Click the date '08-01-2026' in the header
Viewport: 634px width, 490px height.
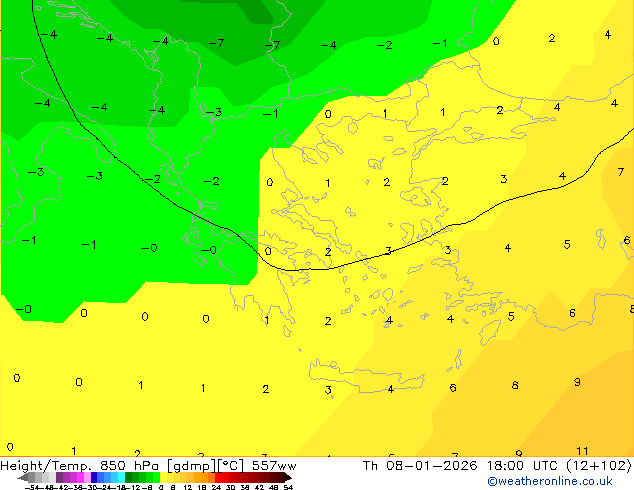pos(431,466)
